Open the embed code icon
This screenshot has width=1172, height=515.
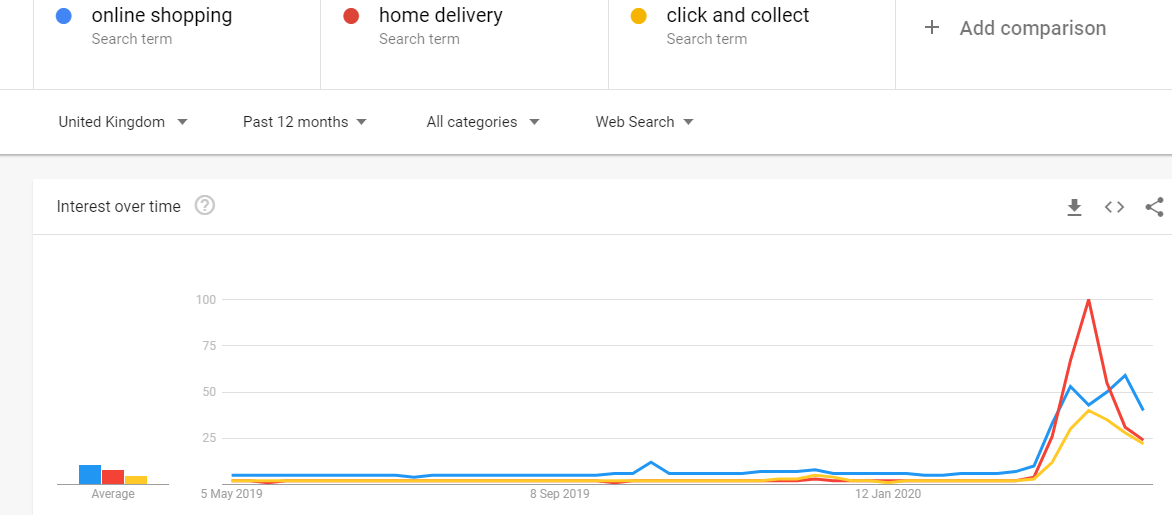1114,207
